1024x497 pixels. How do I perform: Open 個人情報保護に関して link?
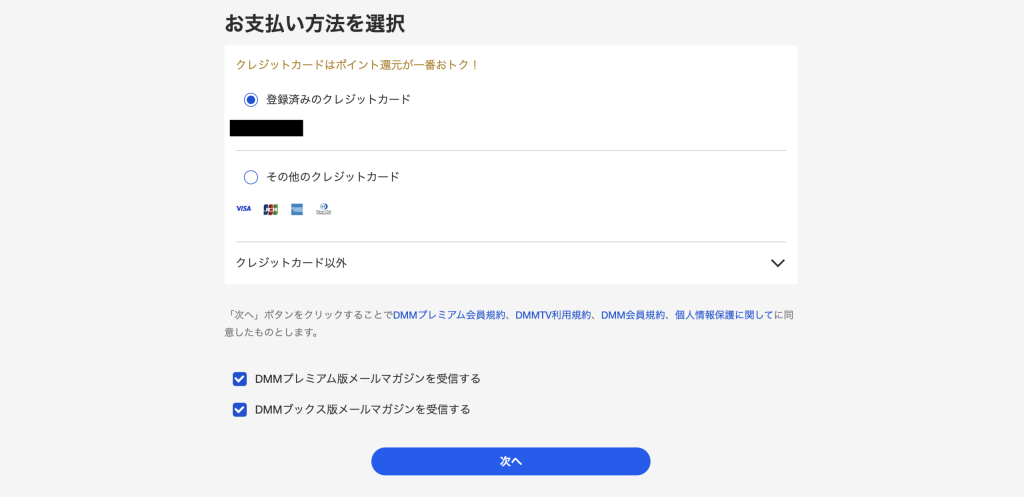coord(724,315)
